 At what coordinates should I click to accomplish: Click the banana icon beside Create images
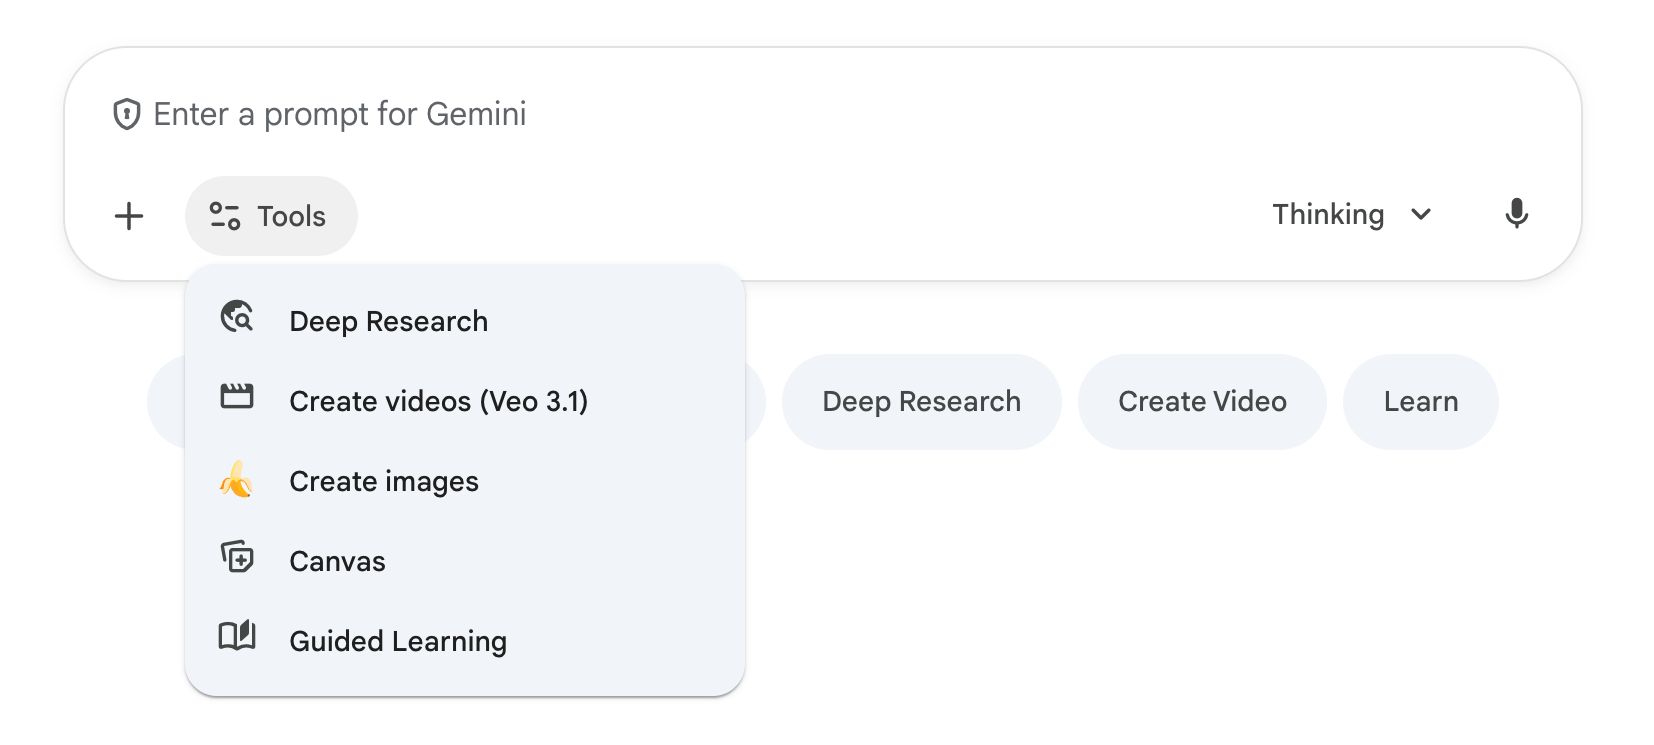236,480
